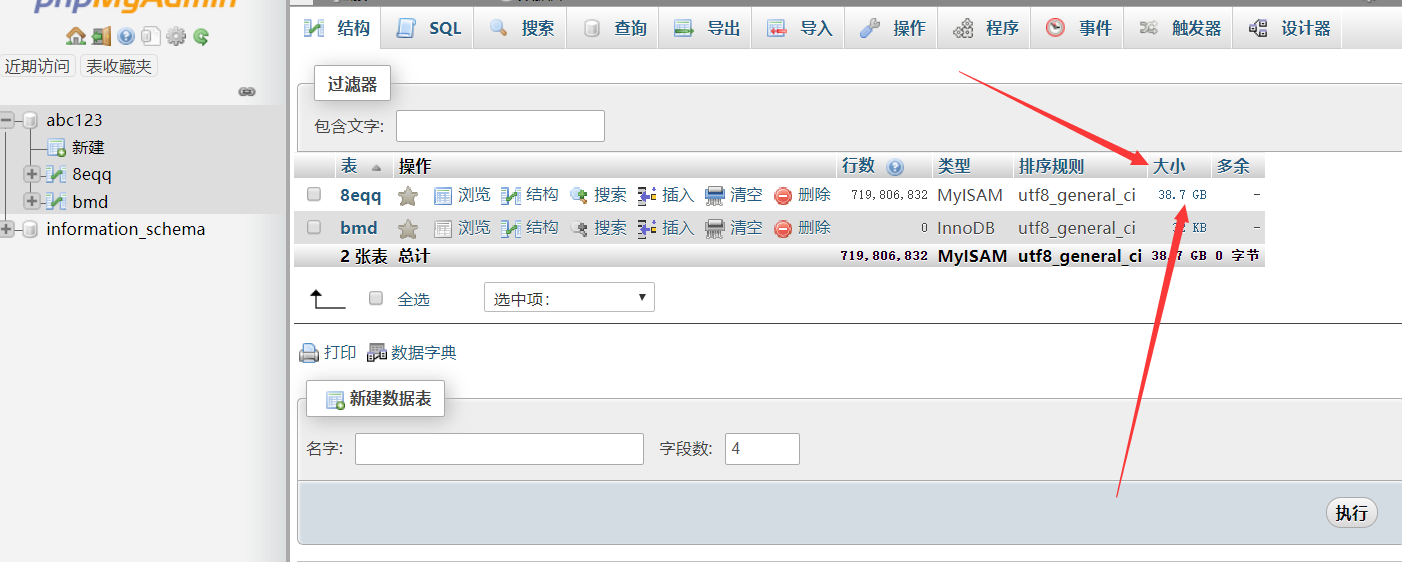Click the sort arrow beside 表 header
Viewport: 1402px width, 562px height.
click(x=376, y=167)
